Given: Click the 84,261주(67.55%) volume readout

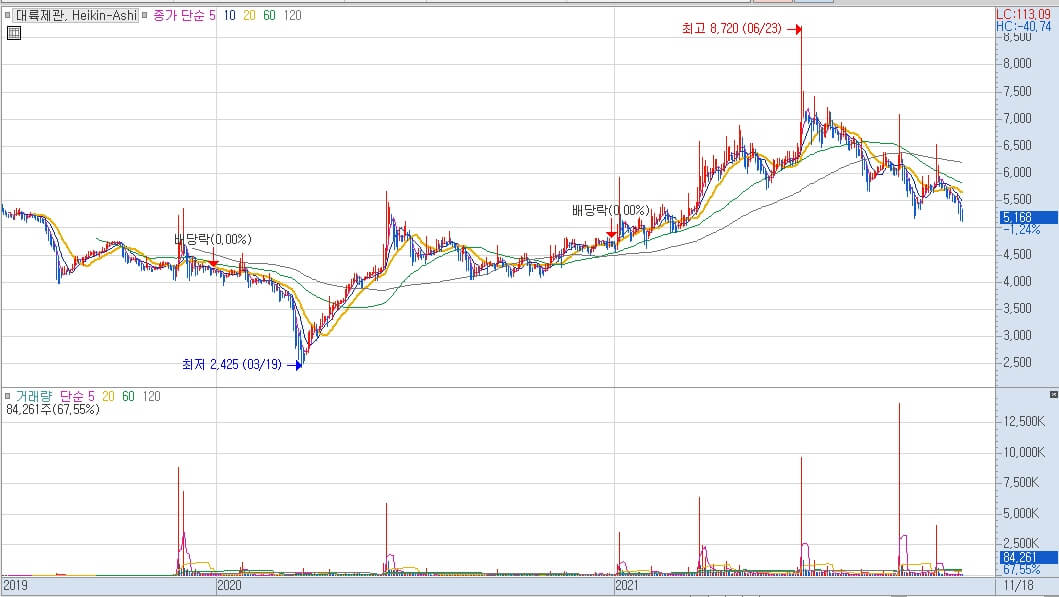Looking at the screenshot, I should (53, 409).
